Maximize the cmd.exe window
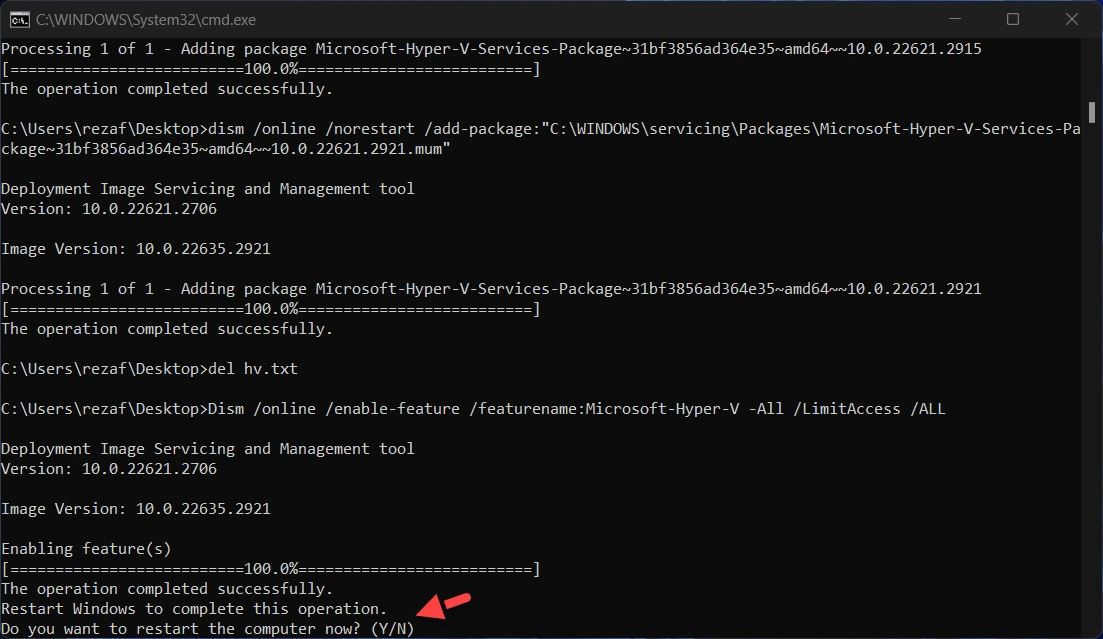The height and width of the screenshot is (639, 1103). click(x=1013, y=19)
